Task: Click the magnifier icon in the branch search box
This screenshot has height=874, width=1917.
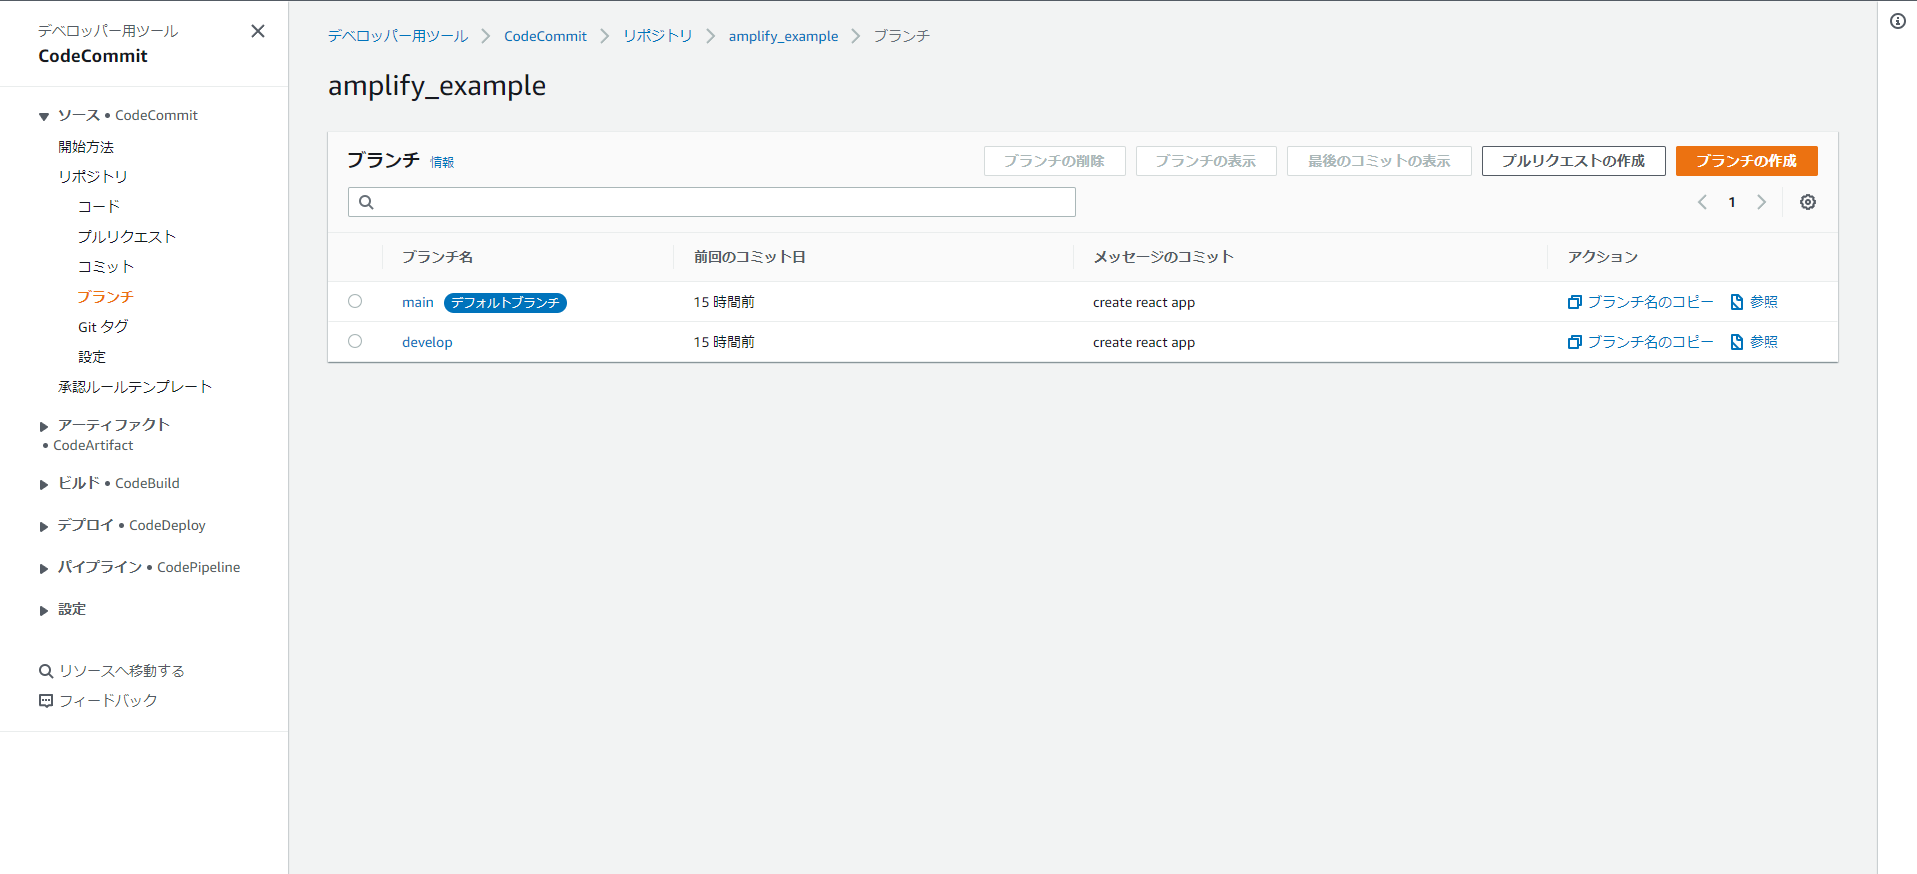Action: tap(366, 202)
